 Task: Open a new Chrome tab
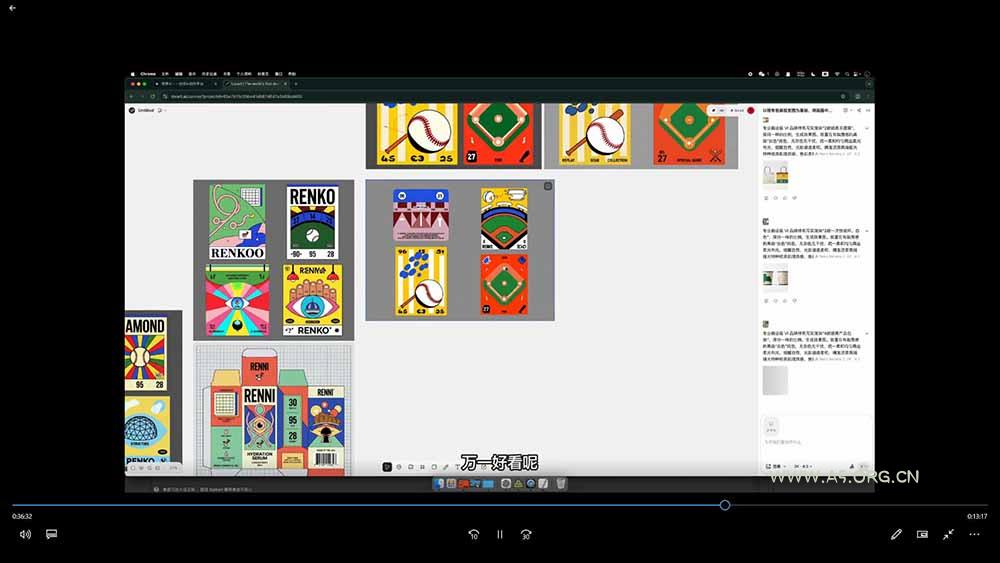(296, 84)
